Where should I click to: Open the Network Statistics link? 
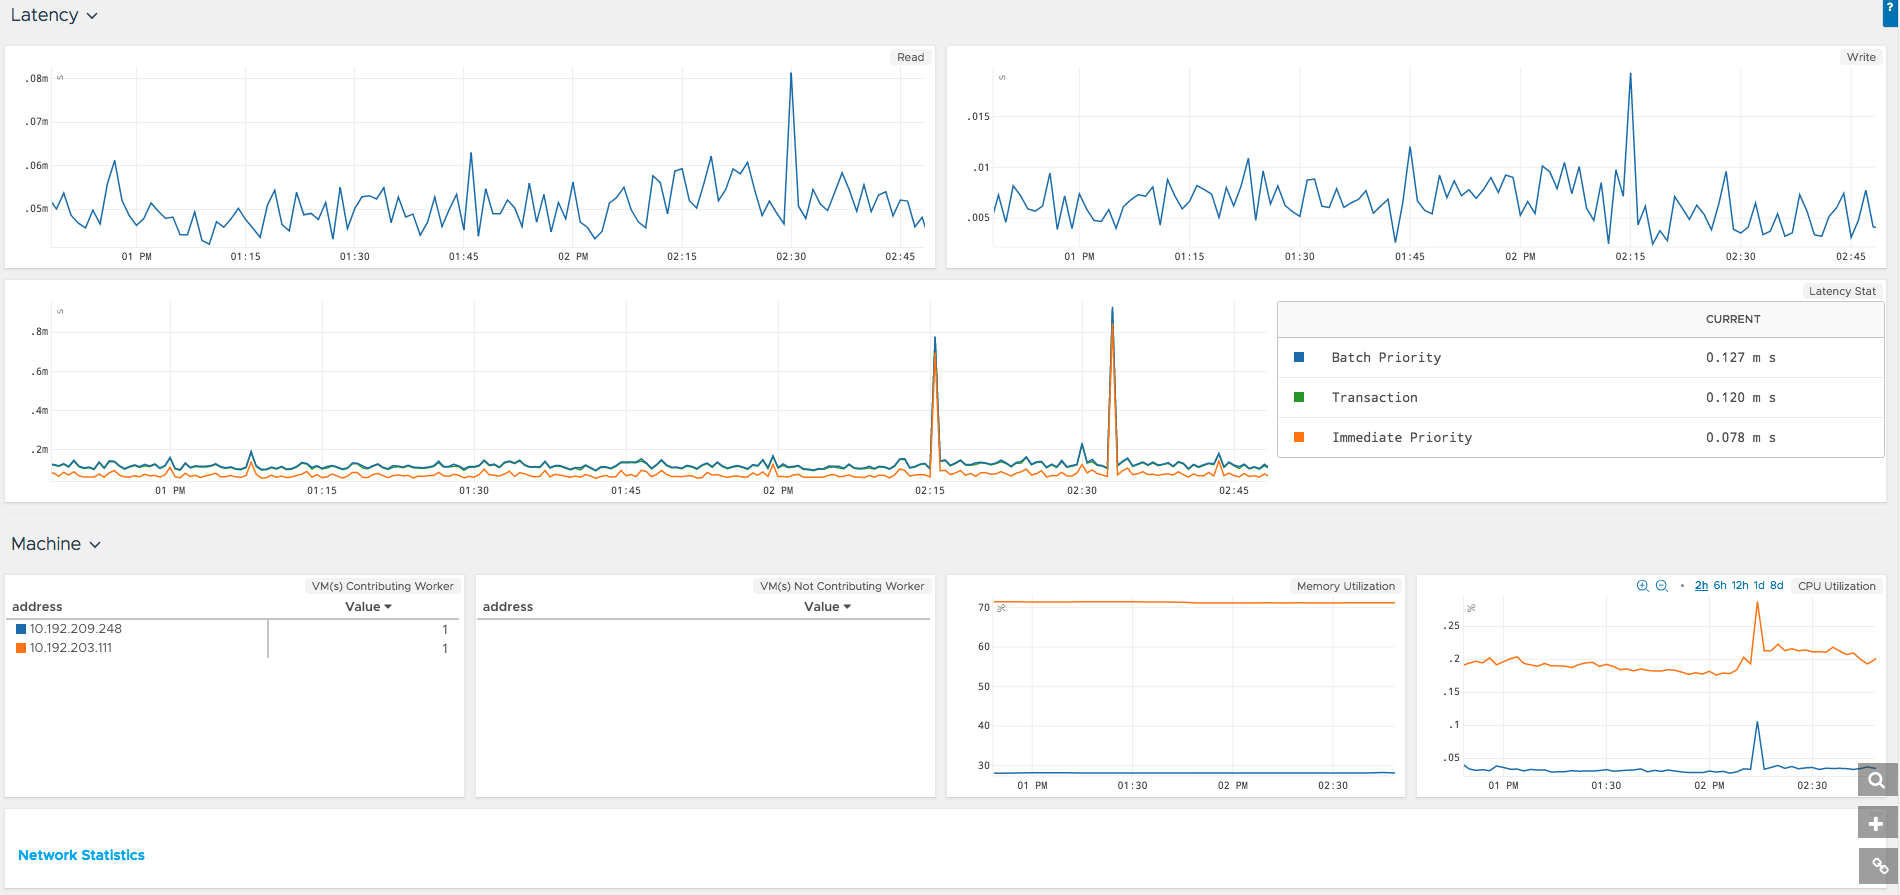tap(81, 855)
